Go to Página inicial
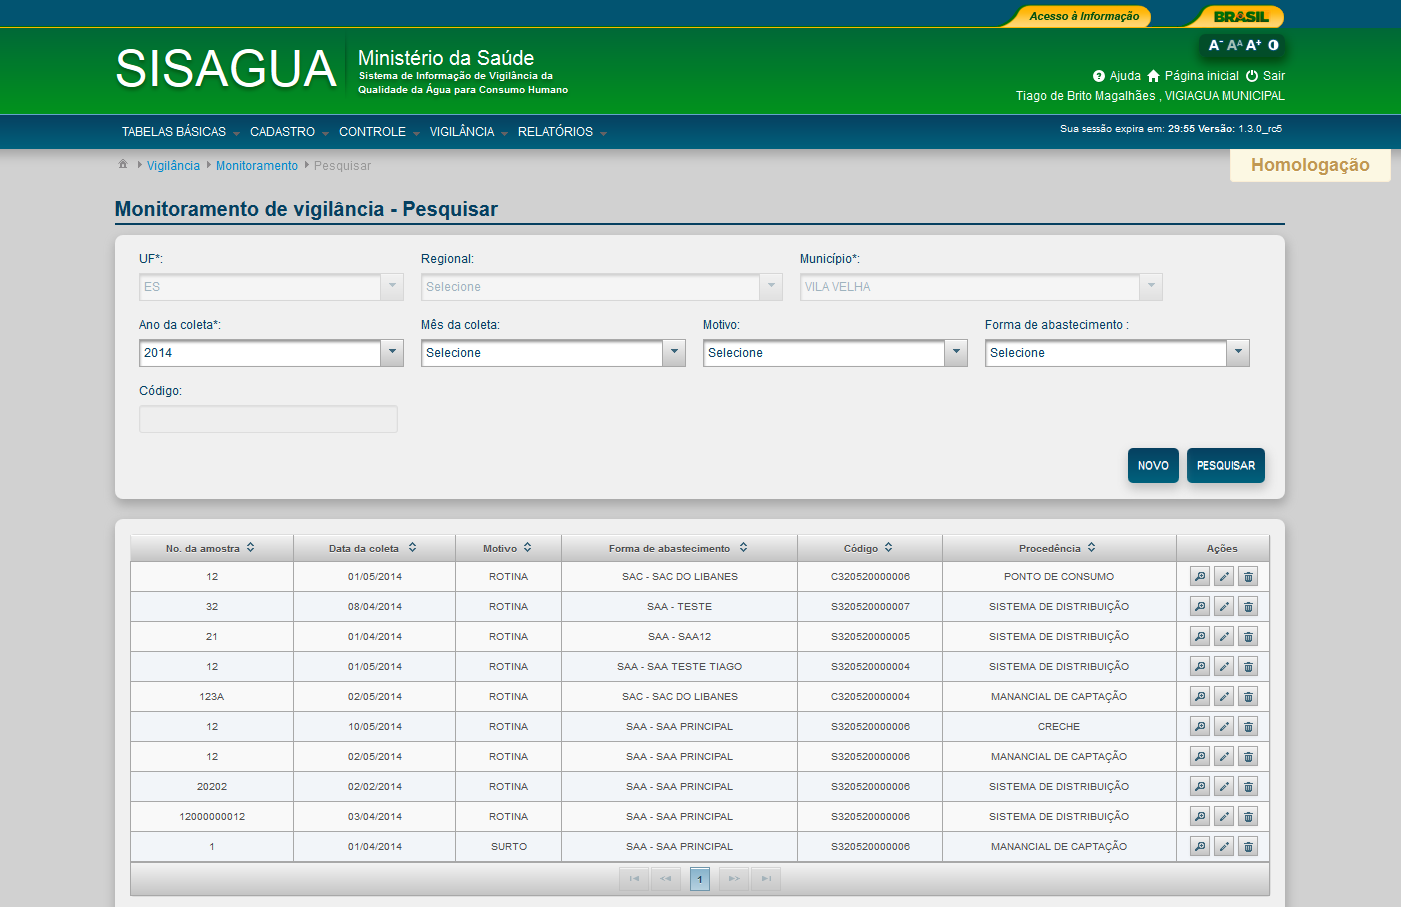 tap(1193, 76)
